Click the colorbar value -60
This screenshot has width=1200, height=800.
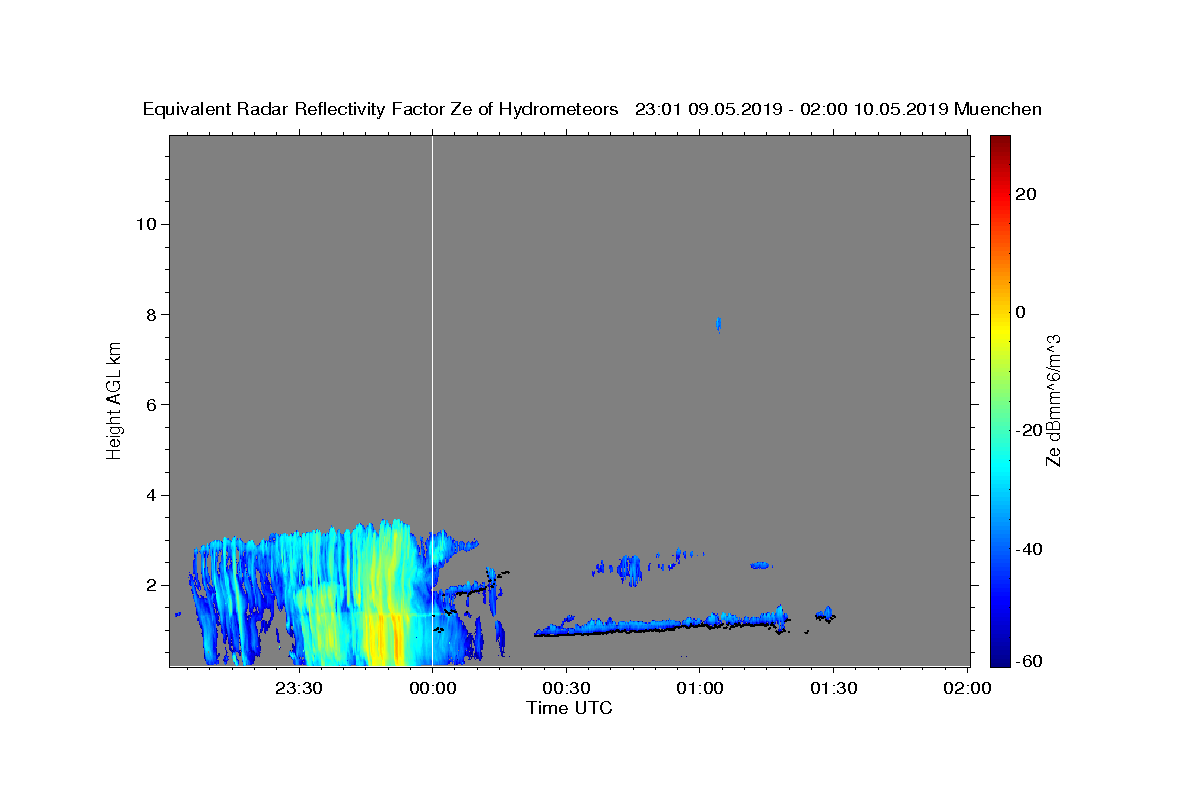1029,661
